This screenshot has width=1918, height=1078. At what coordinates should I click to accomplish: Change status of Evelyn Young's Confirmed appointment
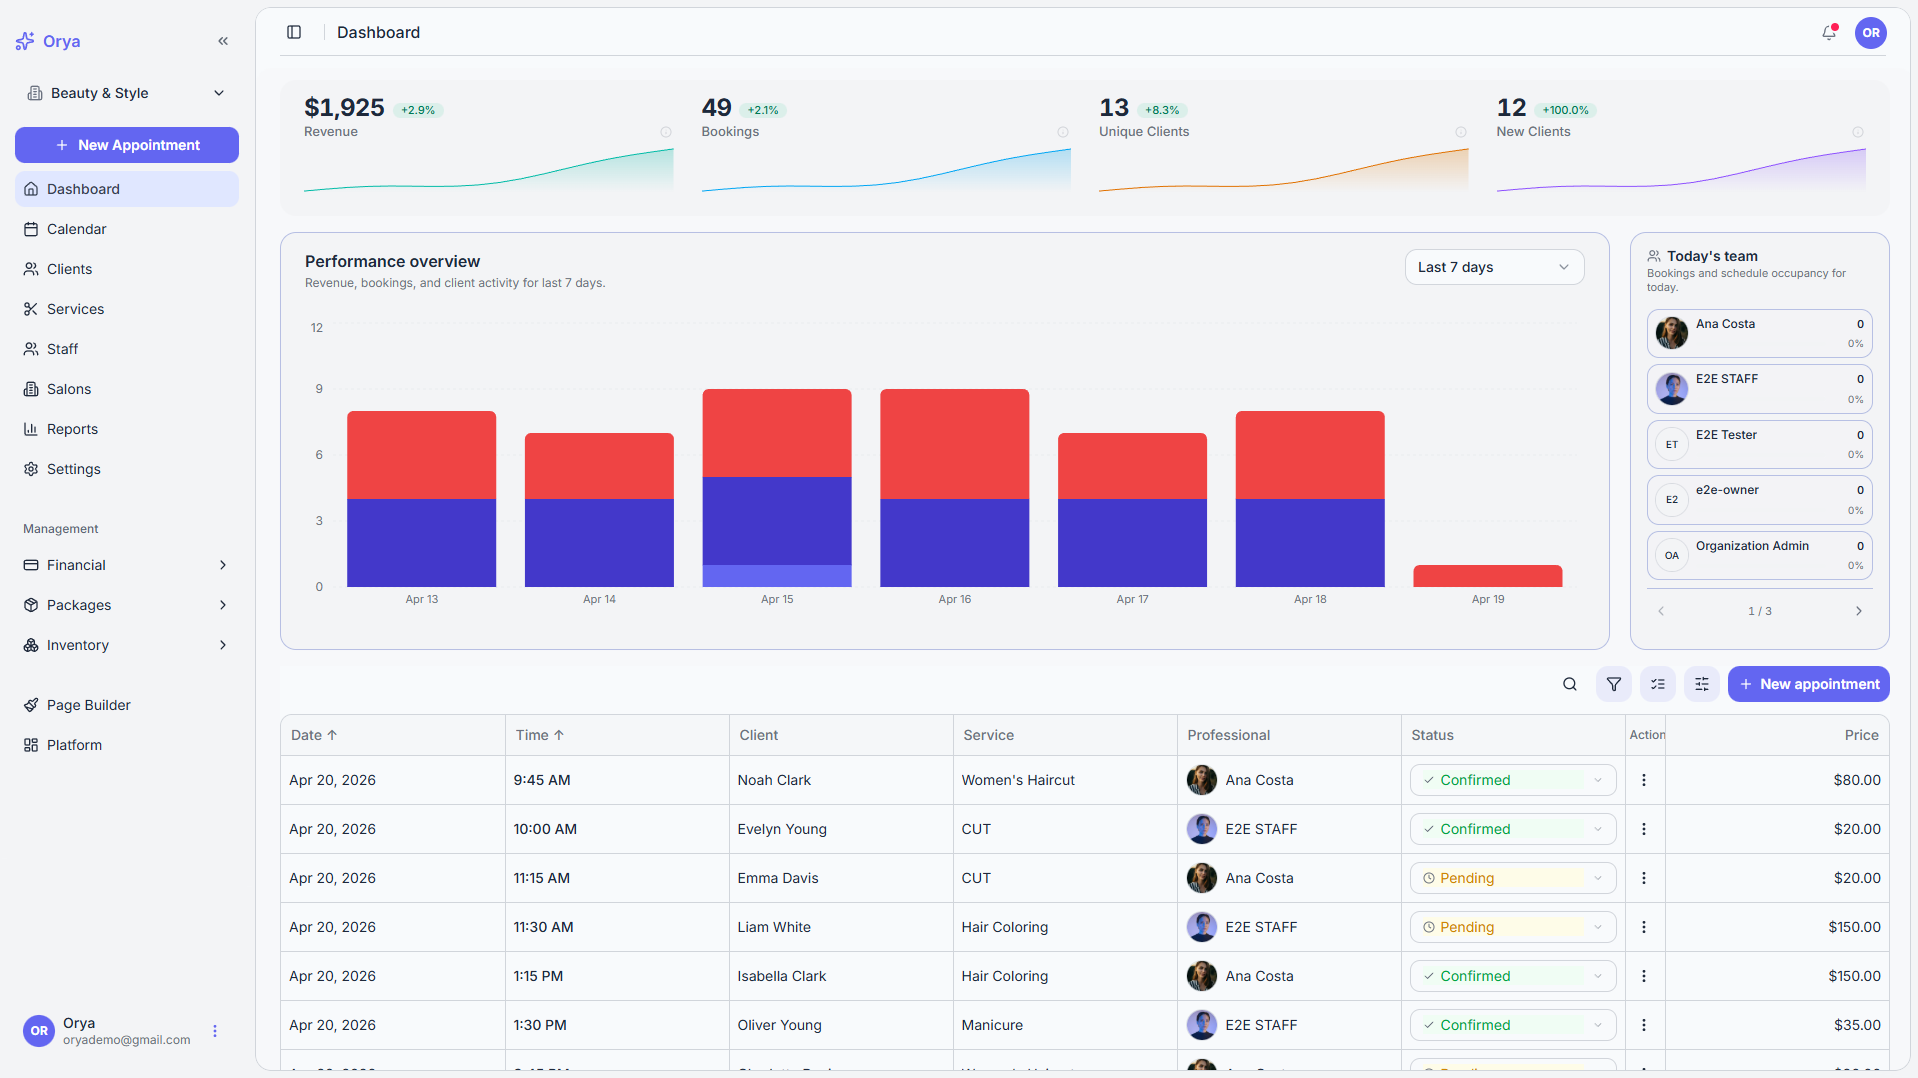pyautogui.click(x=1513, y=829)
